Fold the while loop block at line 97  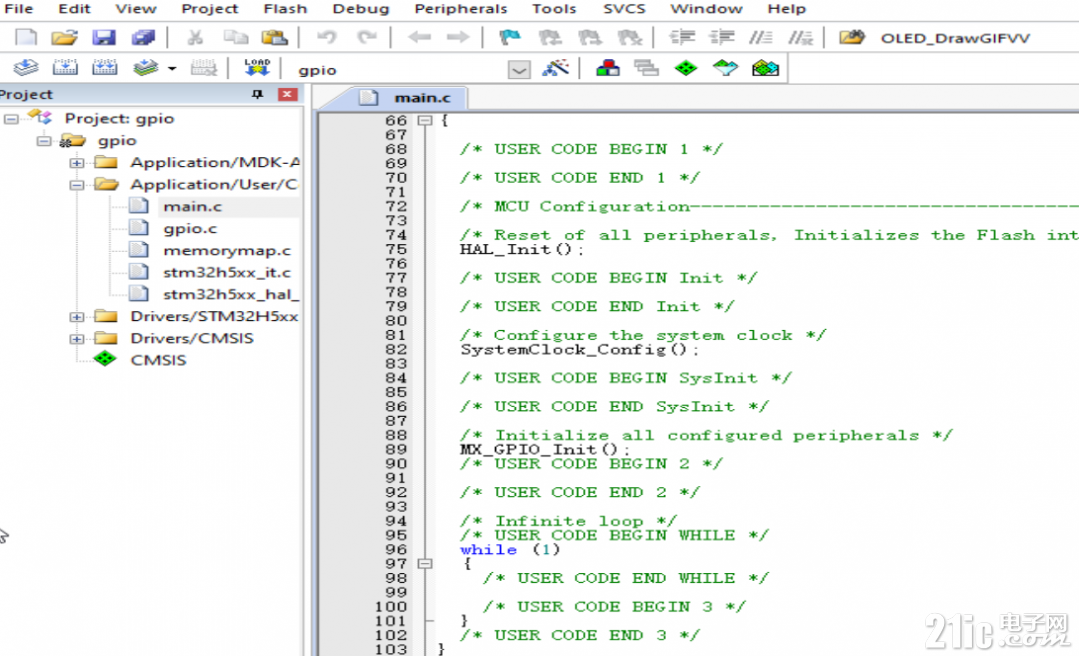click(425, 564)
